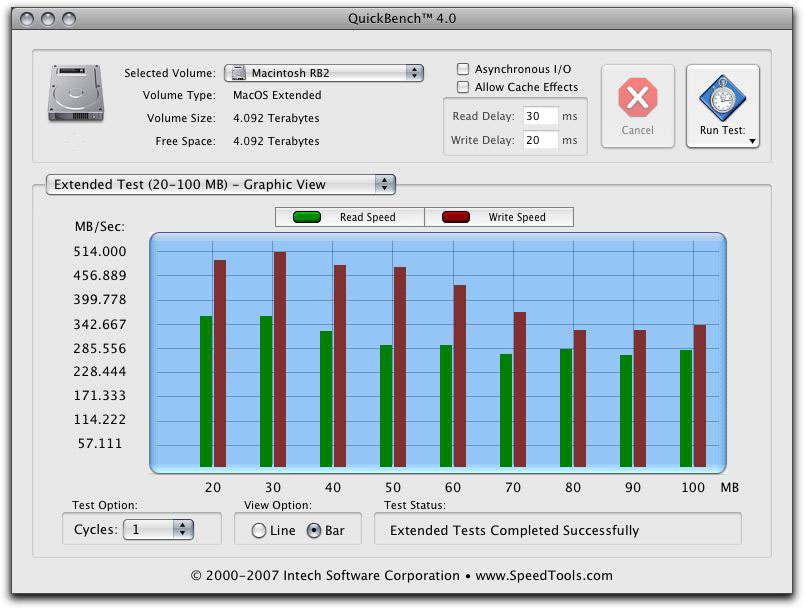Click the MacOS Extended volume type text
804x609 pixels.
click(x=277, y=95)
